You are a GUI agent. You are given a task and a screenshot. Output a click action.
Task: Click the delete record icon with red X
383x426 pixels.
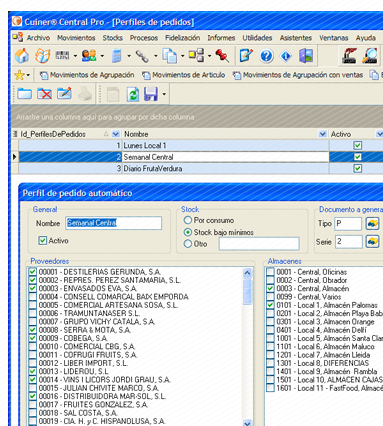(44, 94)
